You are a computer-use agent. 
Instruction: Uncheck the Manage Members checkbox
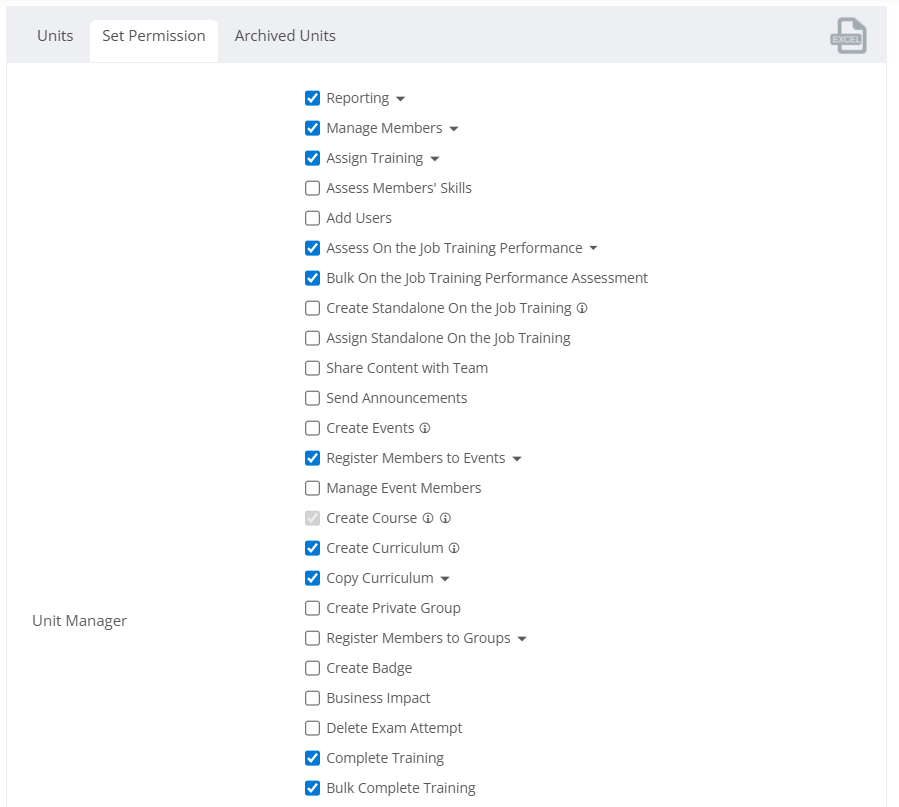[x=312, y=128]
